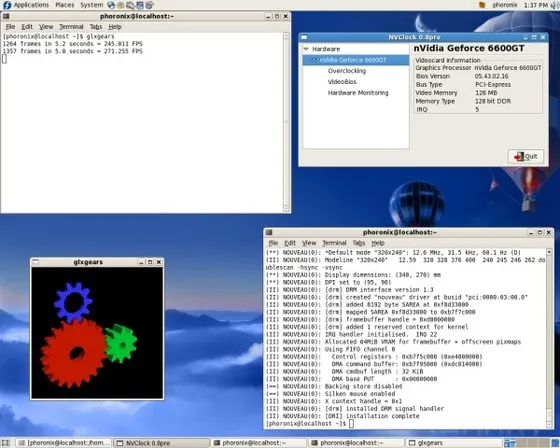Click the upper terminal's cursor line

[4, 59]
